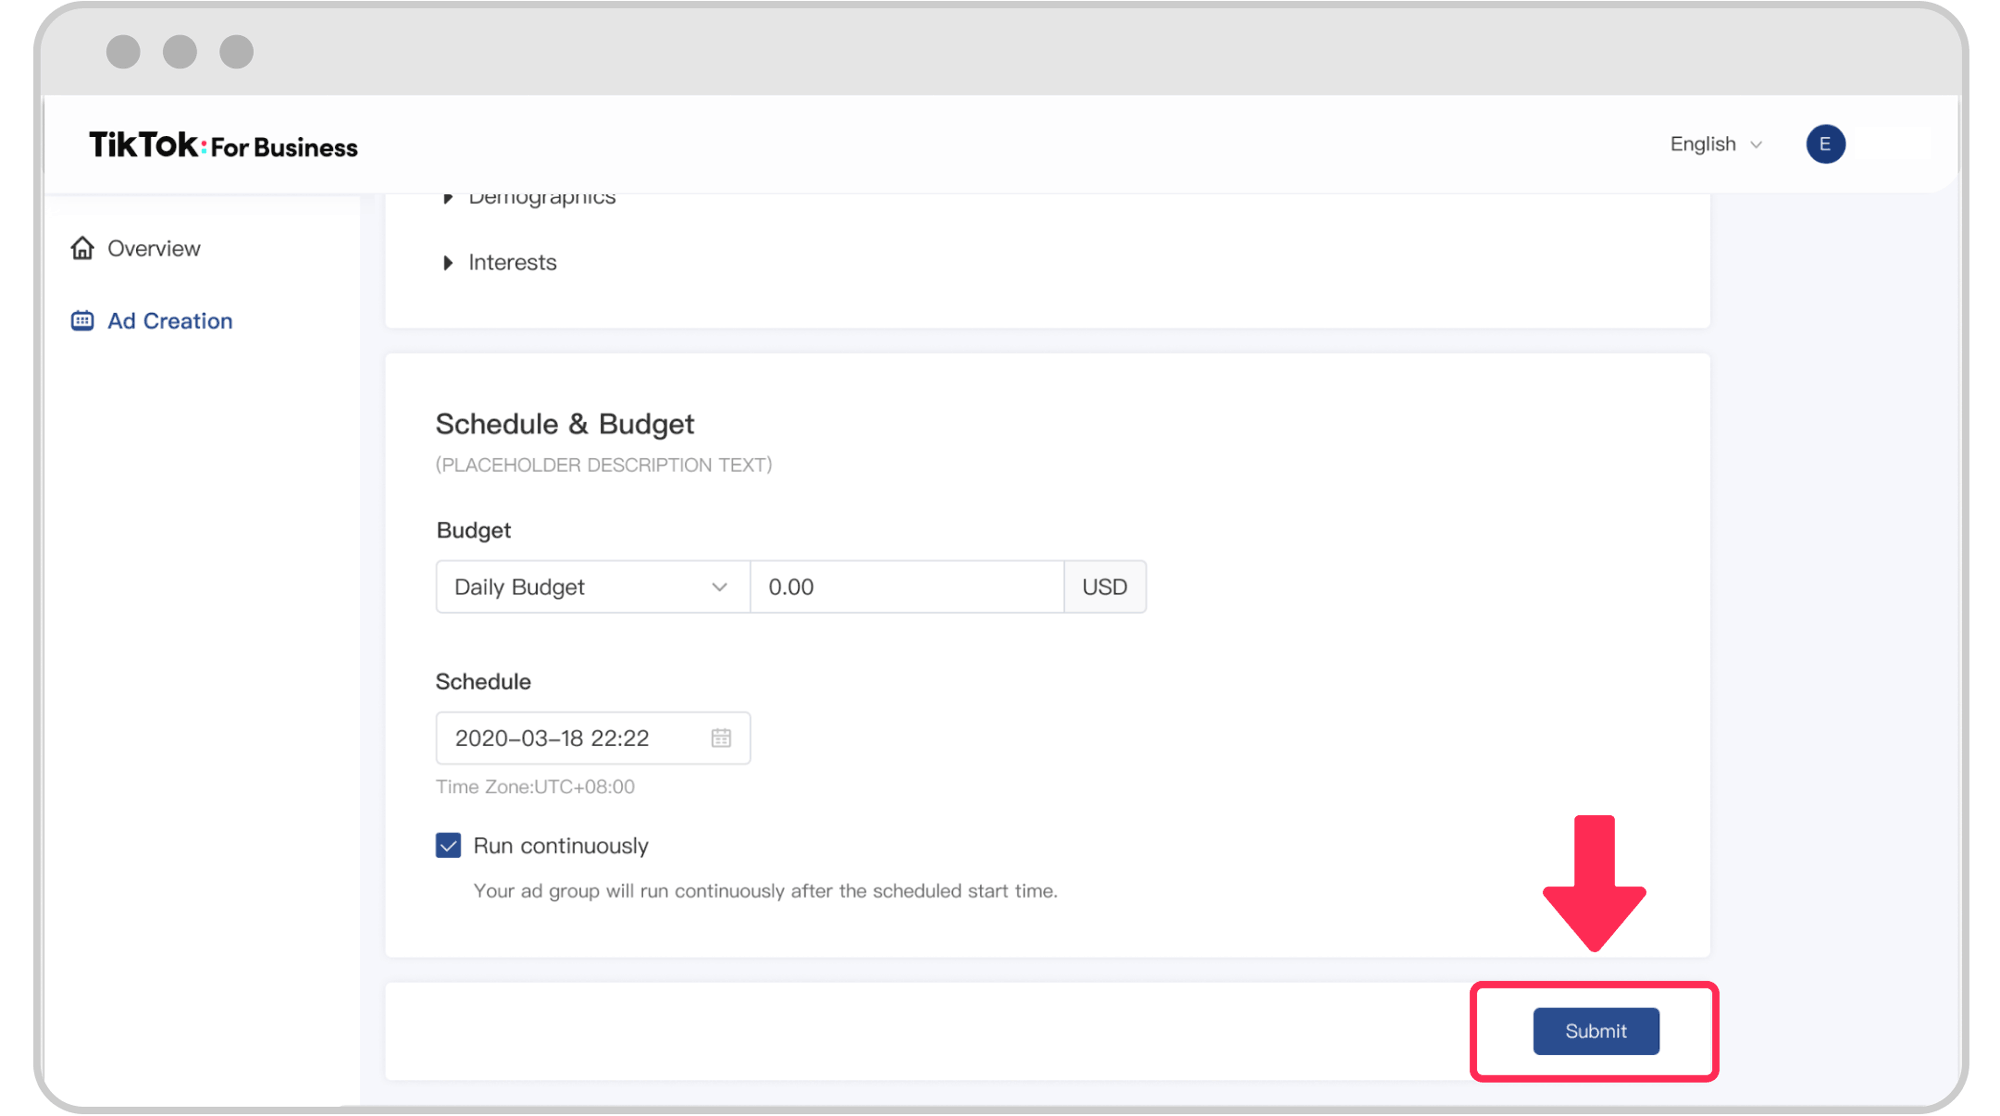
Task: Click the Overview home icon
Action: [x=82, y=248]
